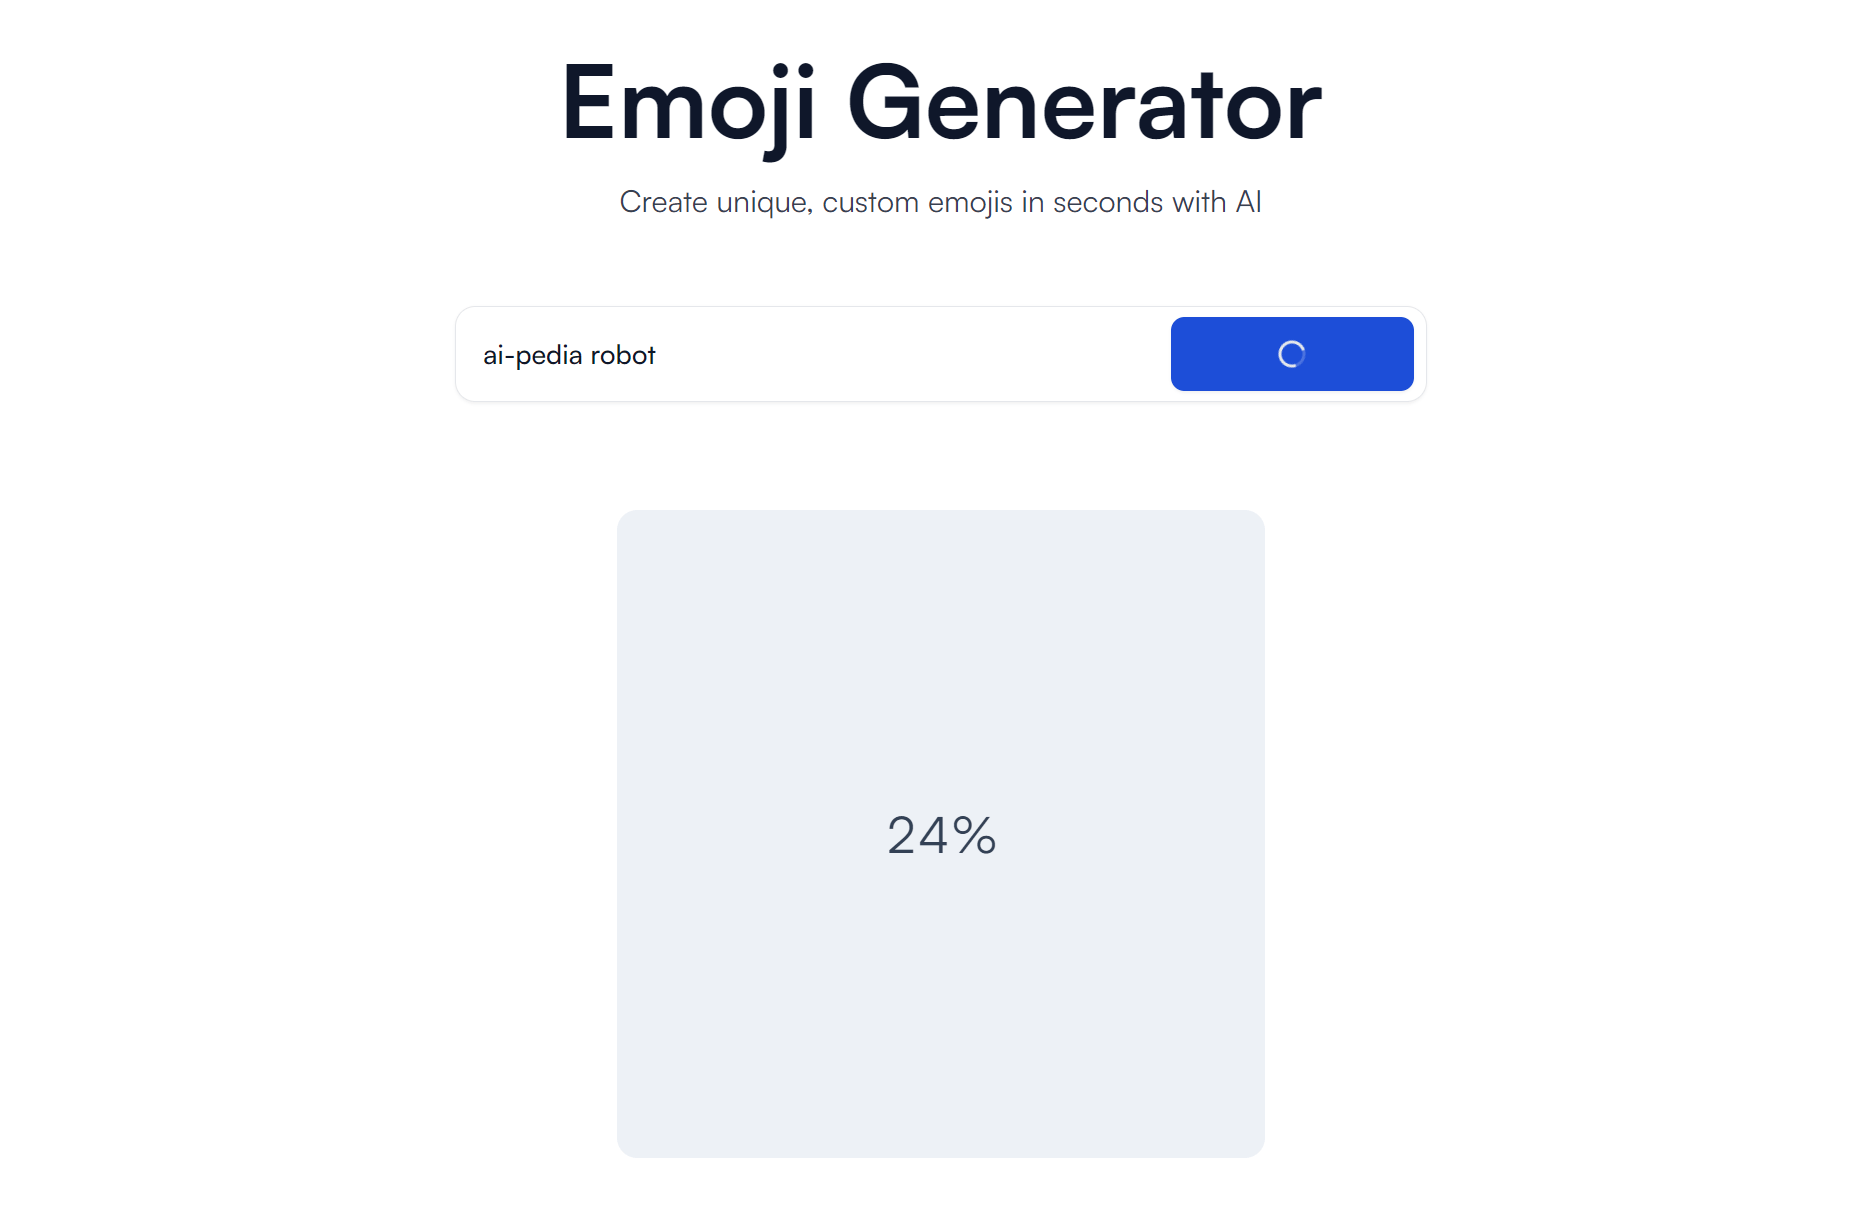
Task: Place cursor after "robot" in prompt box
Action: pyautogui.click(x=657, y=355)
